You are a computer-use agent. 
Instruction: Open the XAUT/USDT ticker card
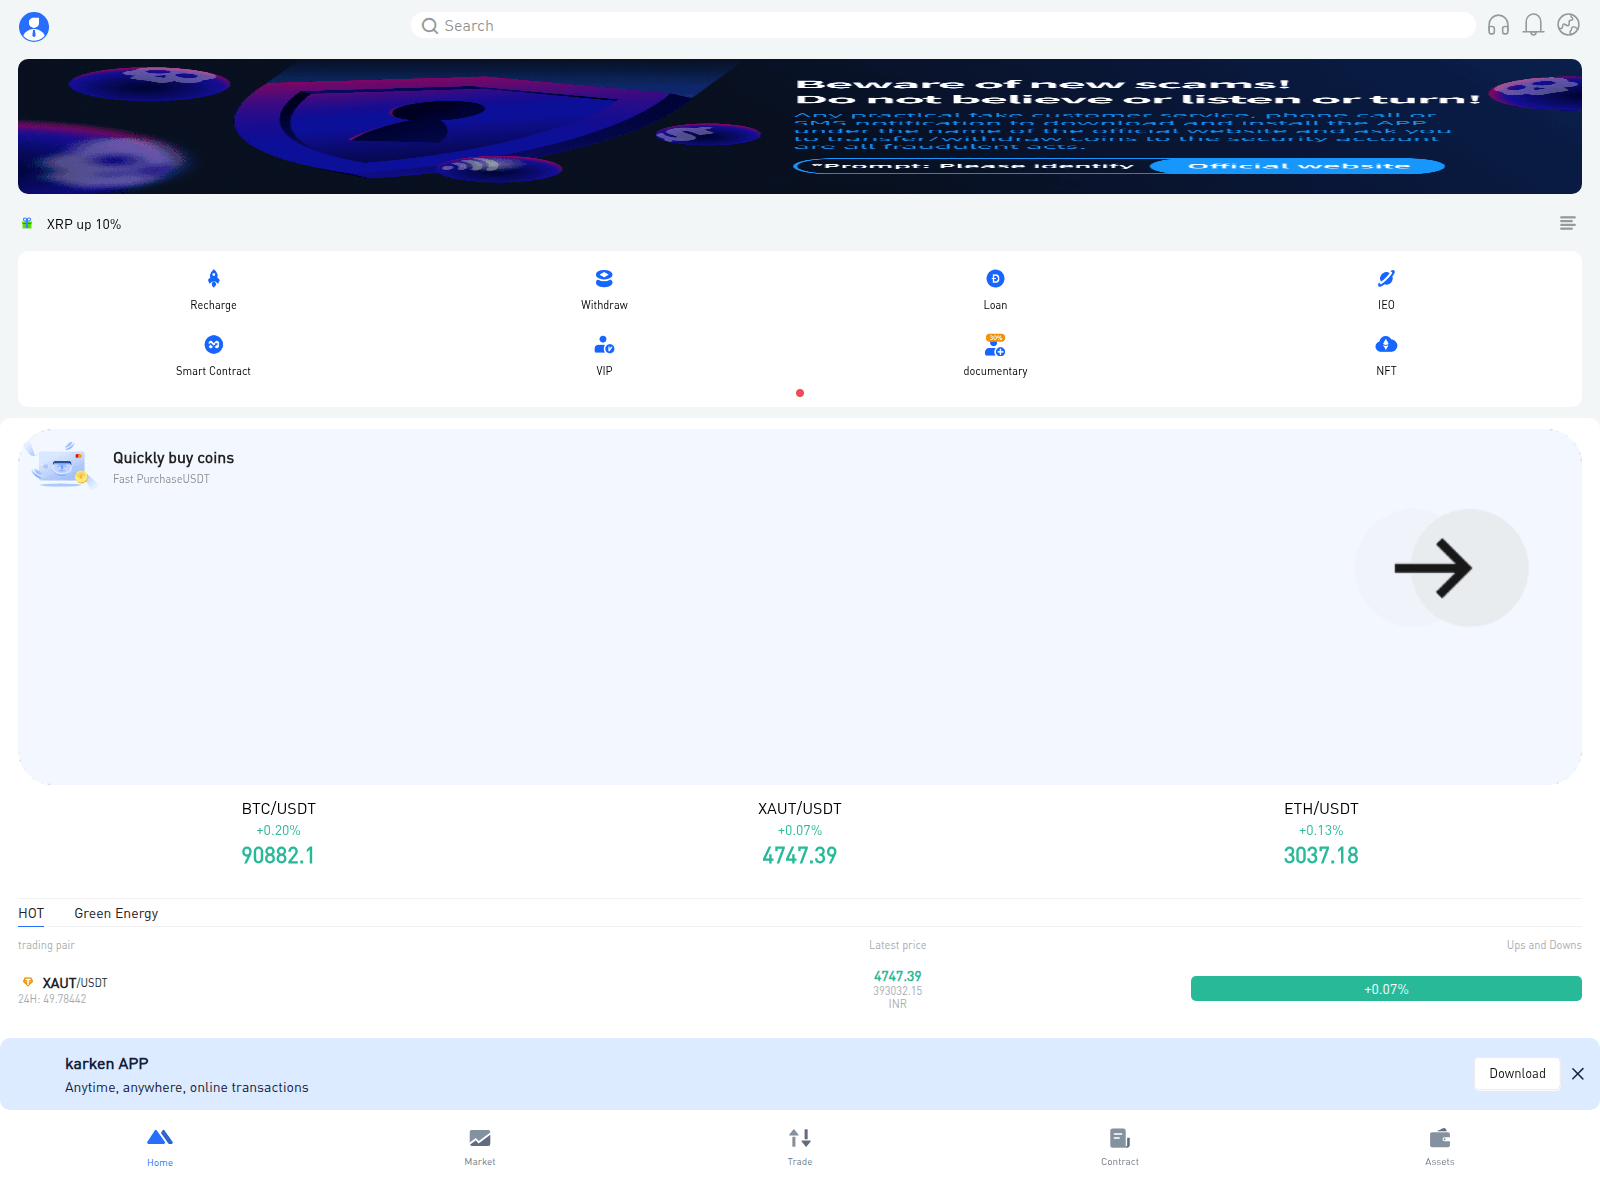point(800,832)
